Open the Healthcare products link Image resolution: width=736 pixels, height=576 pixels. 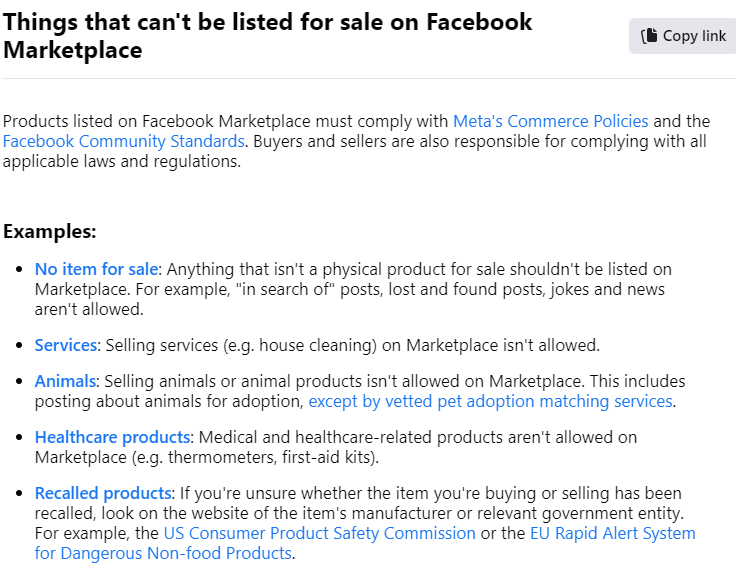coord(112,437)
